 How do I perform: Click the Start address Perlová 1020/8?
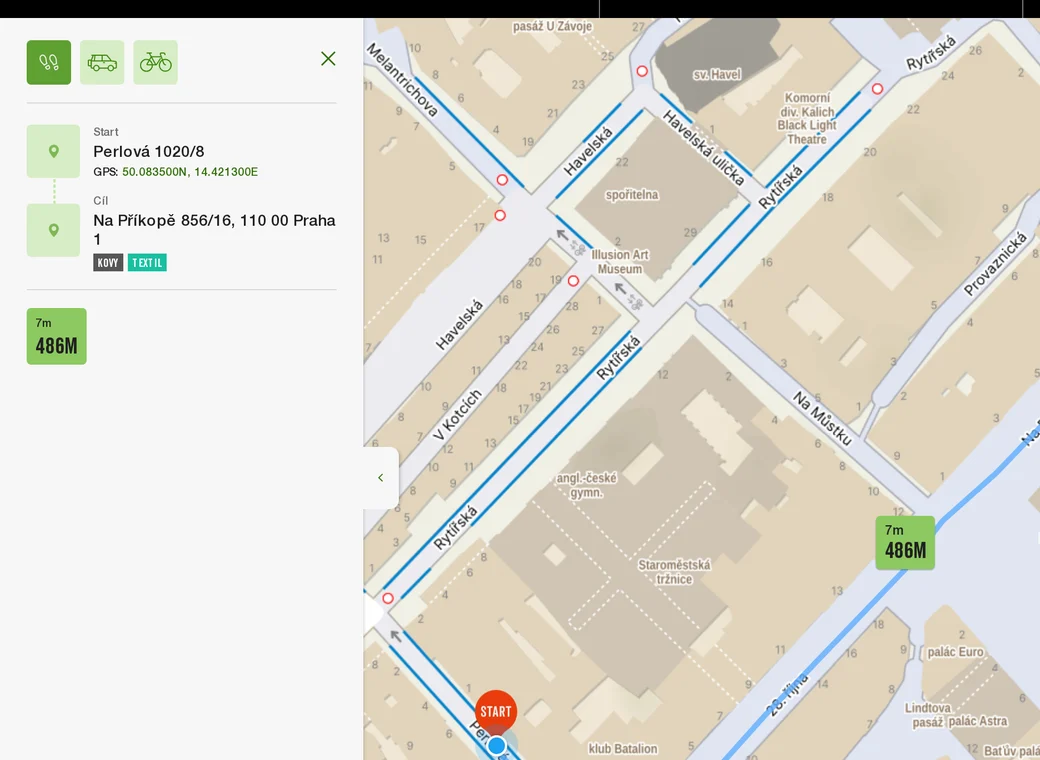(x=149, y=151)
